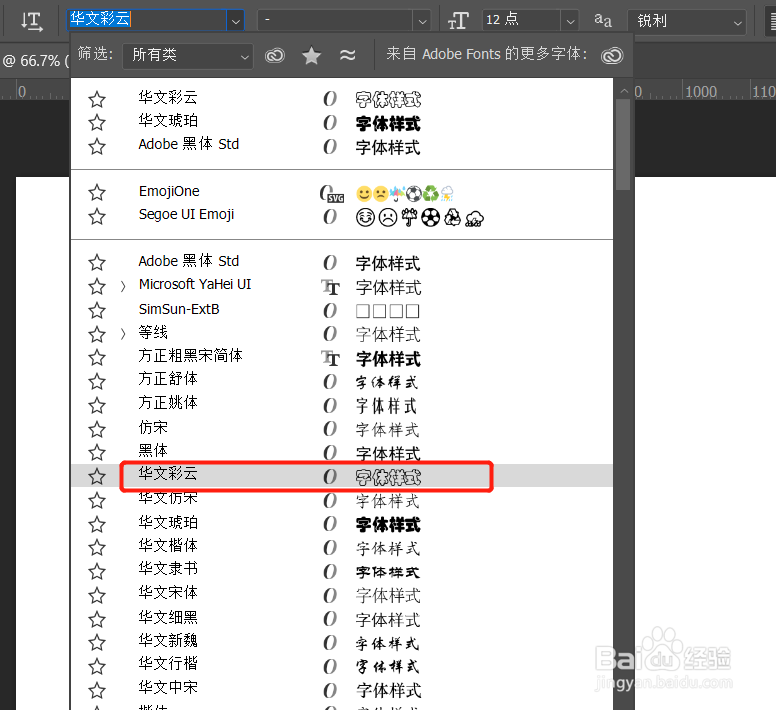Click the font list scrollbar thumb
The width and height of the screenshot is (776, 710).
(x=624, y=145)
